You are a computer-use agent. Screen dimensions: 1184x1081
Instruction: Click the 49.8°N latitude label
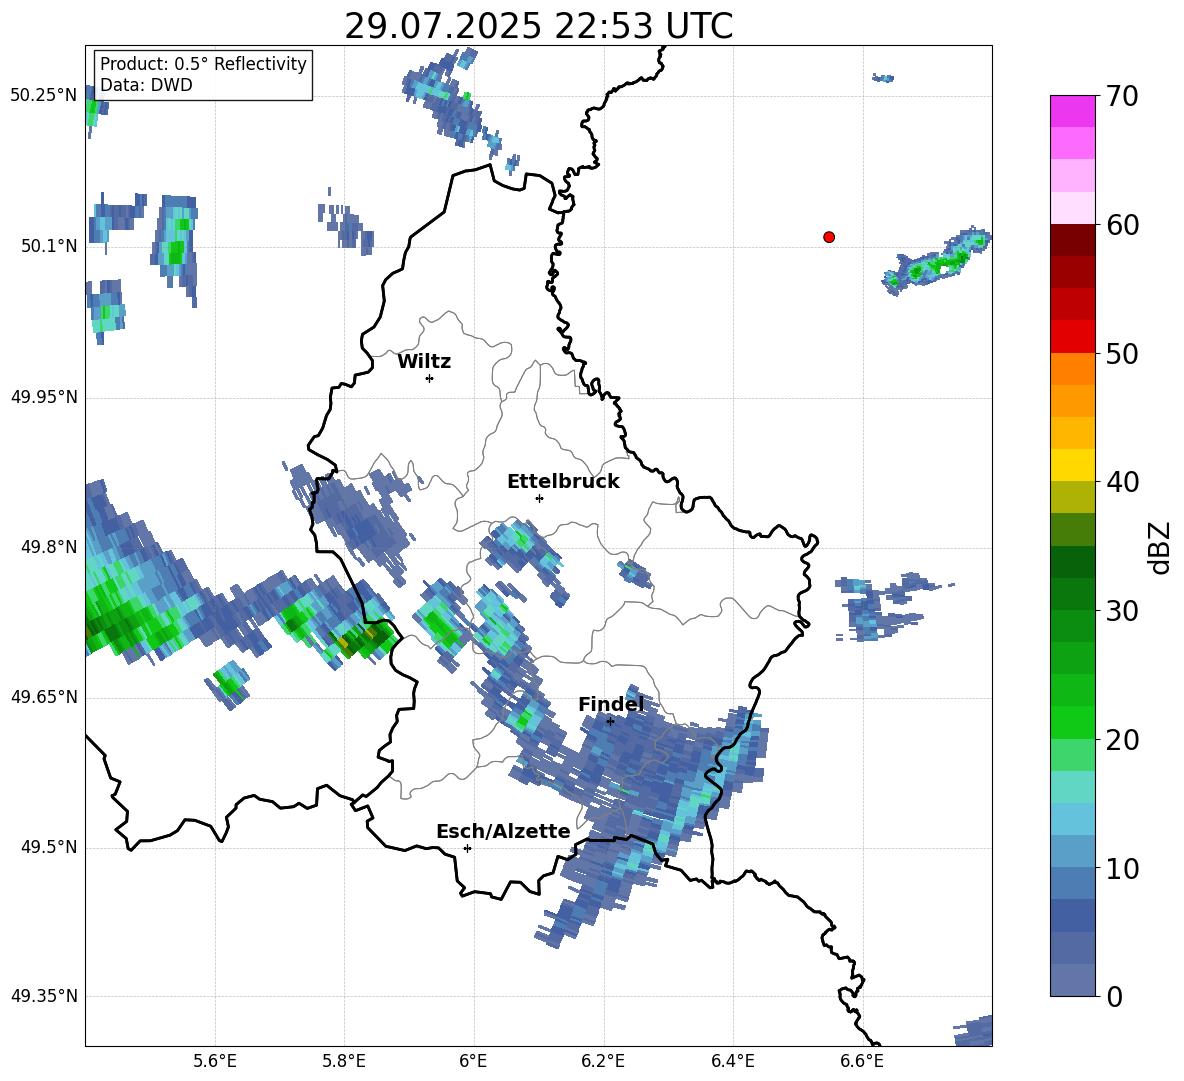click(49, 547)
